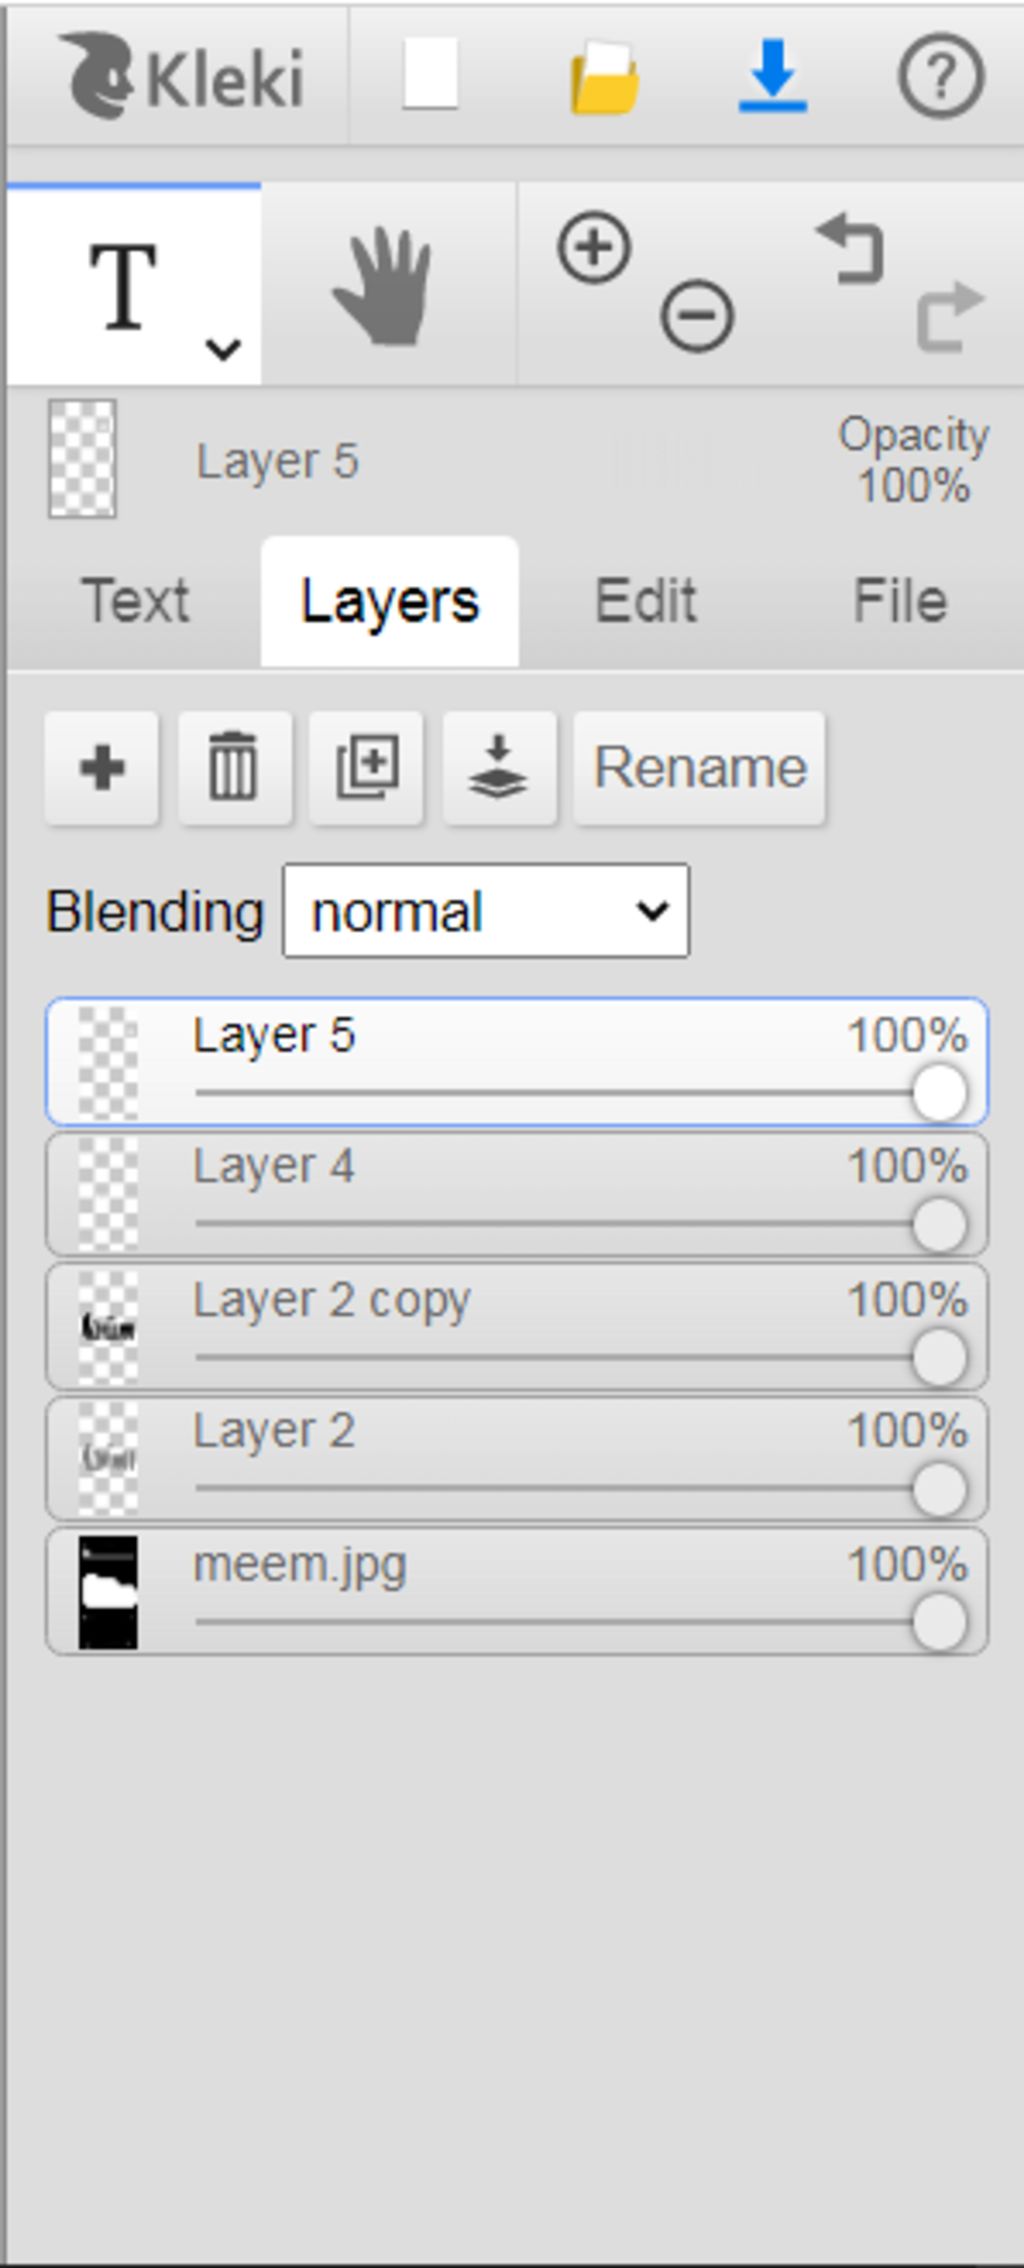Click the redo arrow icon

point(949,317)
